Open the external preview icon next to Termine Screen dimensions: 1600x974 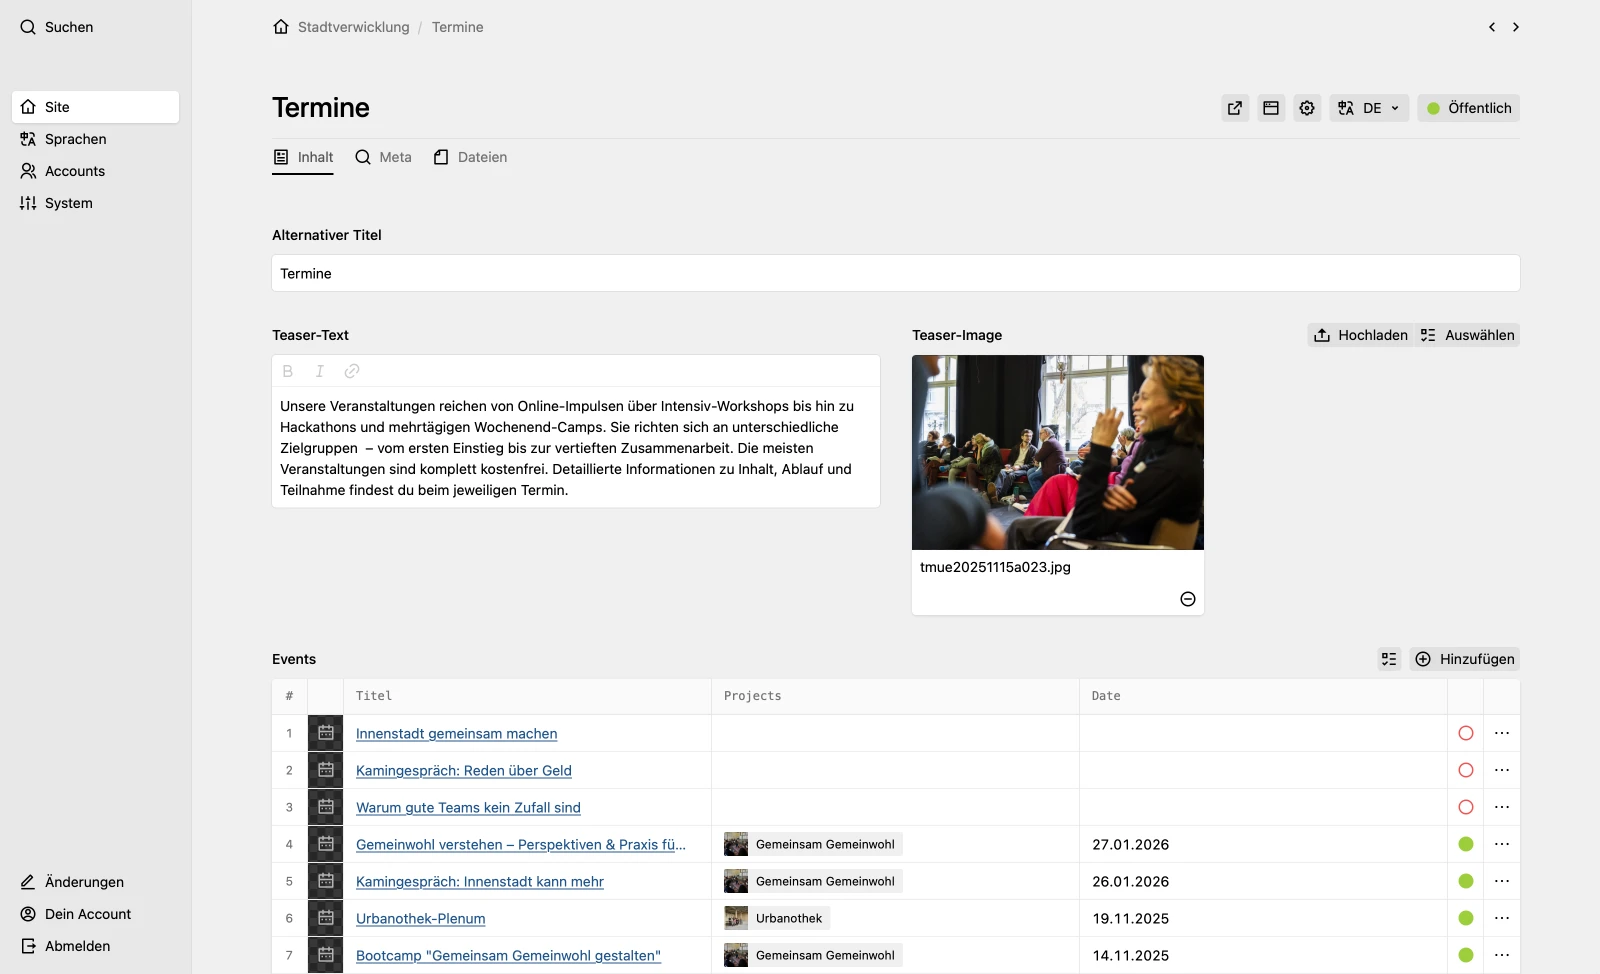click(x=1234, y=108)
